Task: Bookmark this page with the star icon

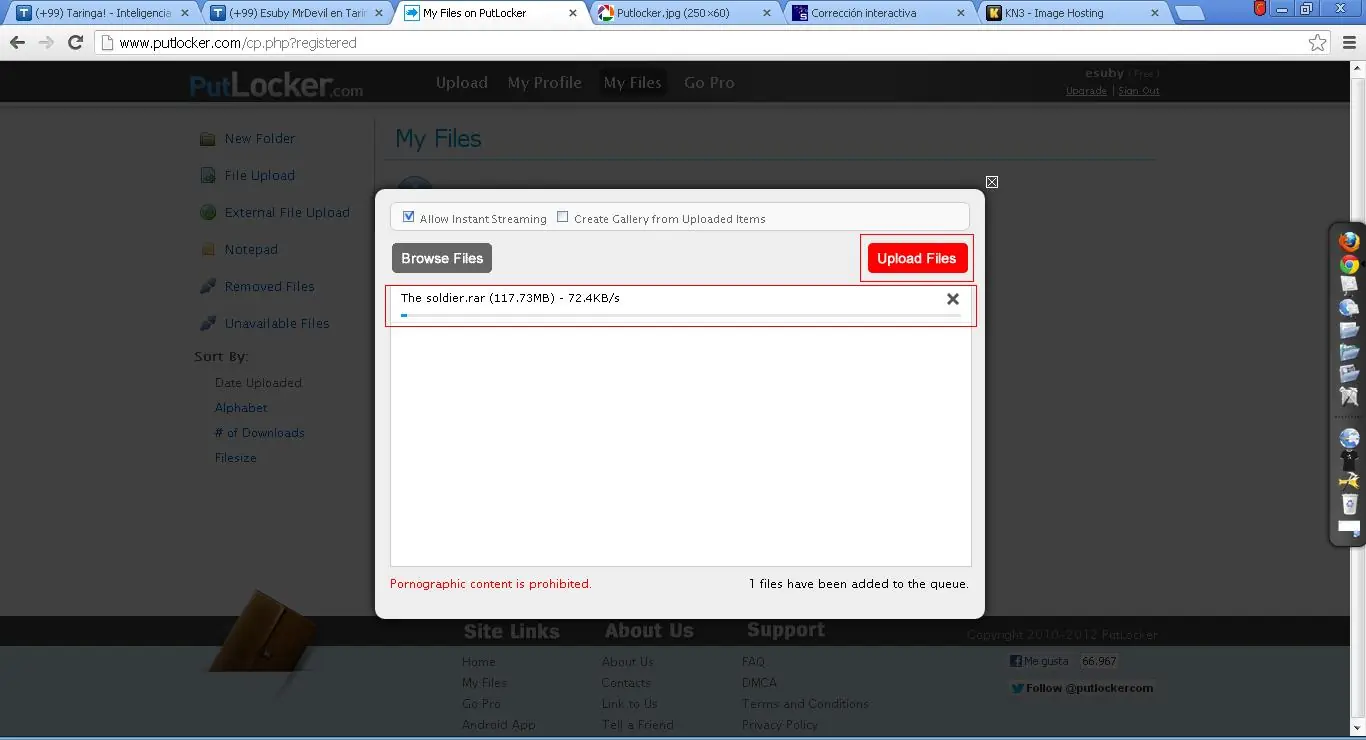Action: click(x=1318, y=43)
